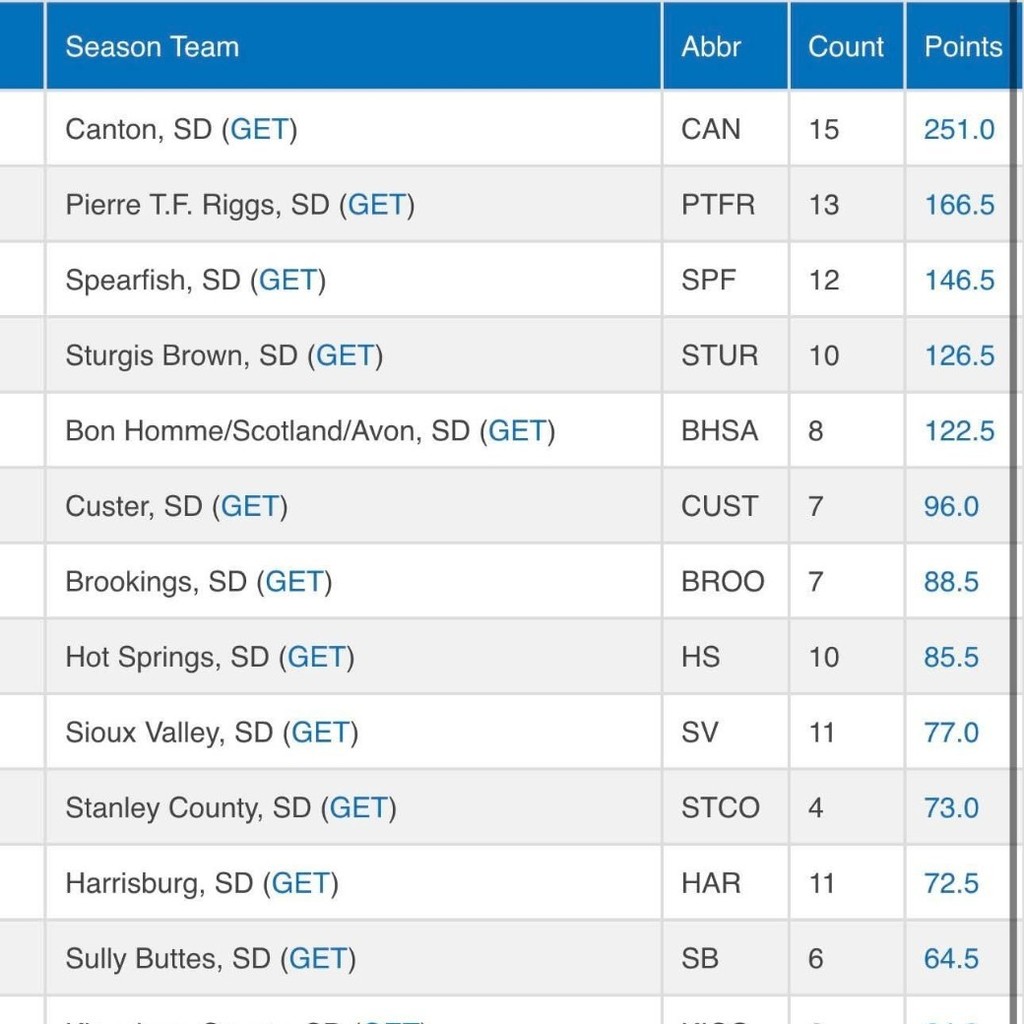The height and width of the screenshot is (1024, 1024).
Task: Click Spearfish, SD GET link
Action: (x=288, y=280)
